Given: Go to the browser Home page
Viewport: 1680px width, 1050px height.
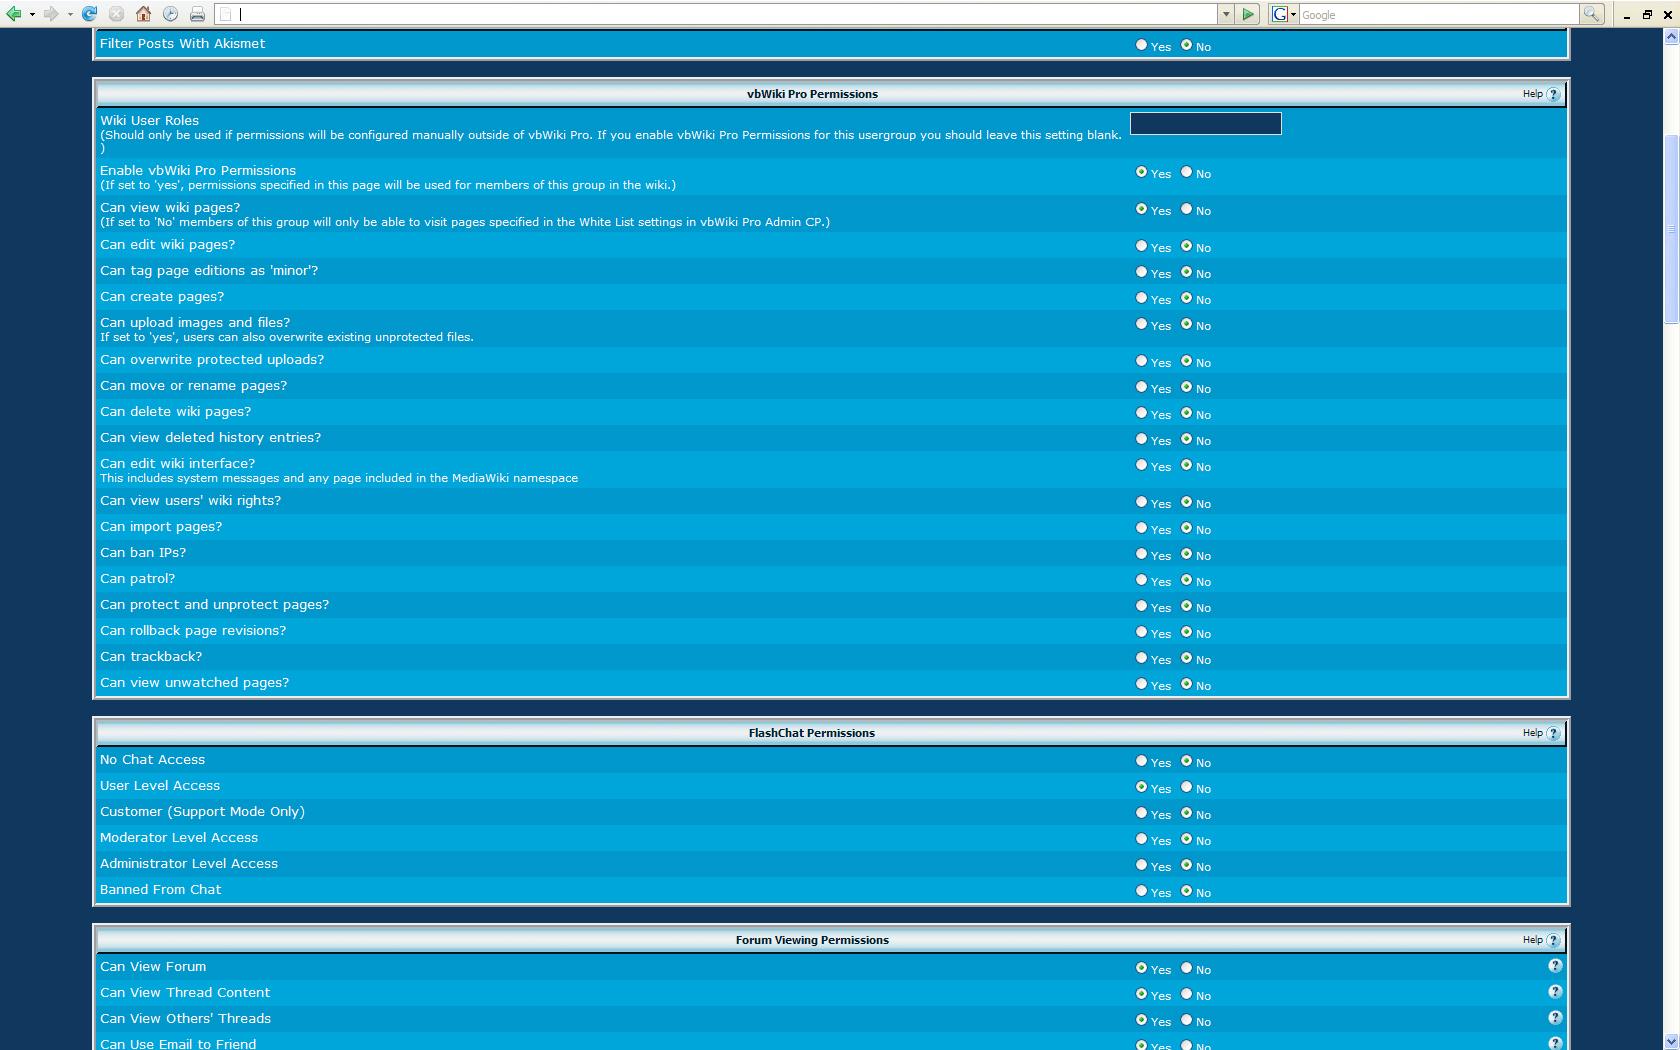Looking at the screenshot, I should tap(144, 14).
